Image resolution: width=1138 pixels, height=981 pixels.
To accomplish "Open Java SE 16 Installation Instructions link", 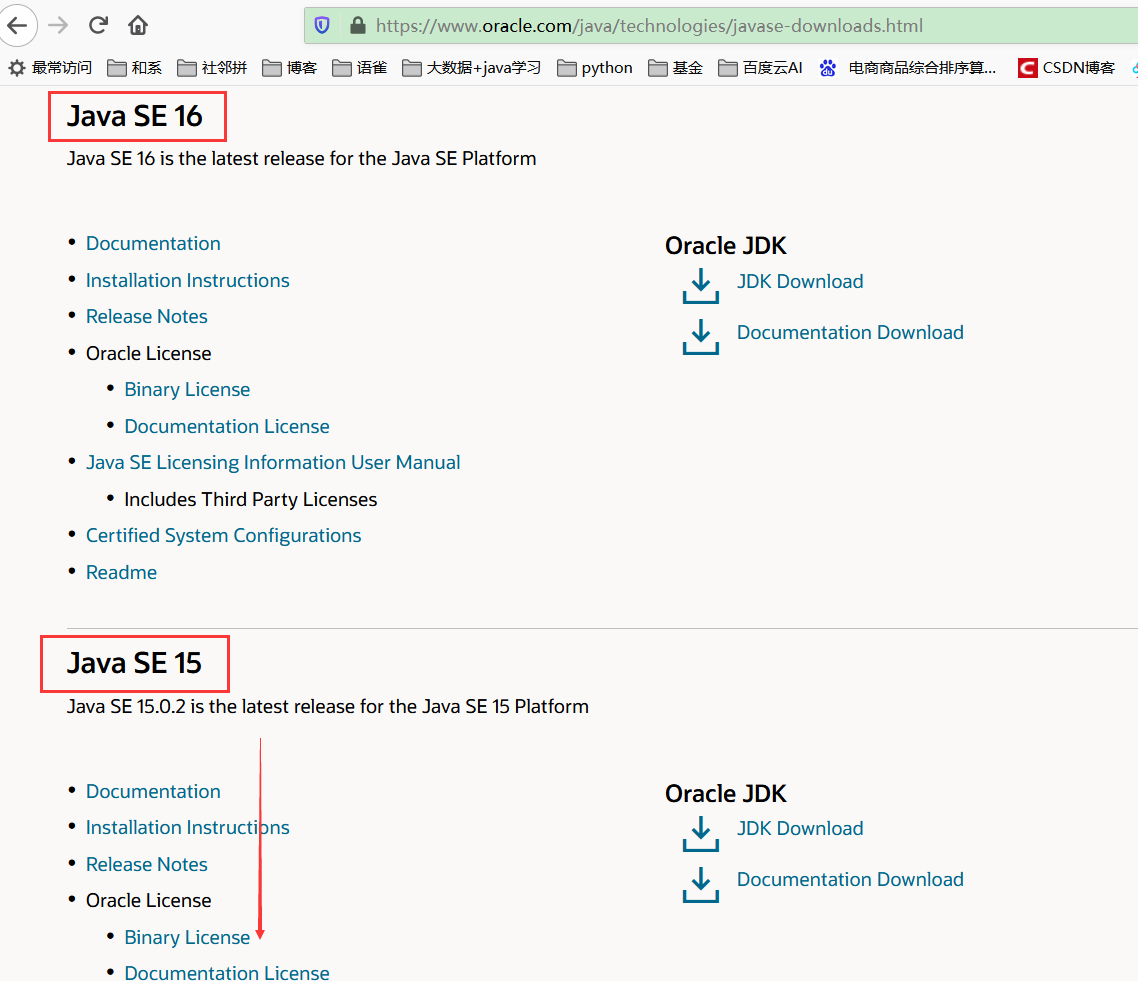I will point(187,280).
